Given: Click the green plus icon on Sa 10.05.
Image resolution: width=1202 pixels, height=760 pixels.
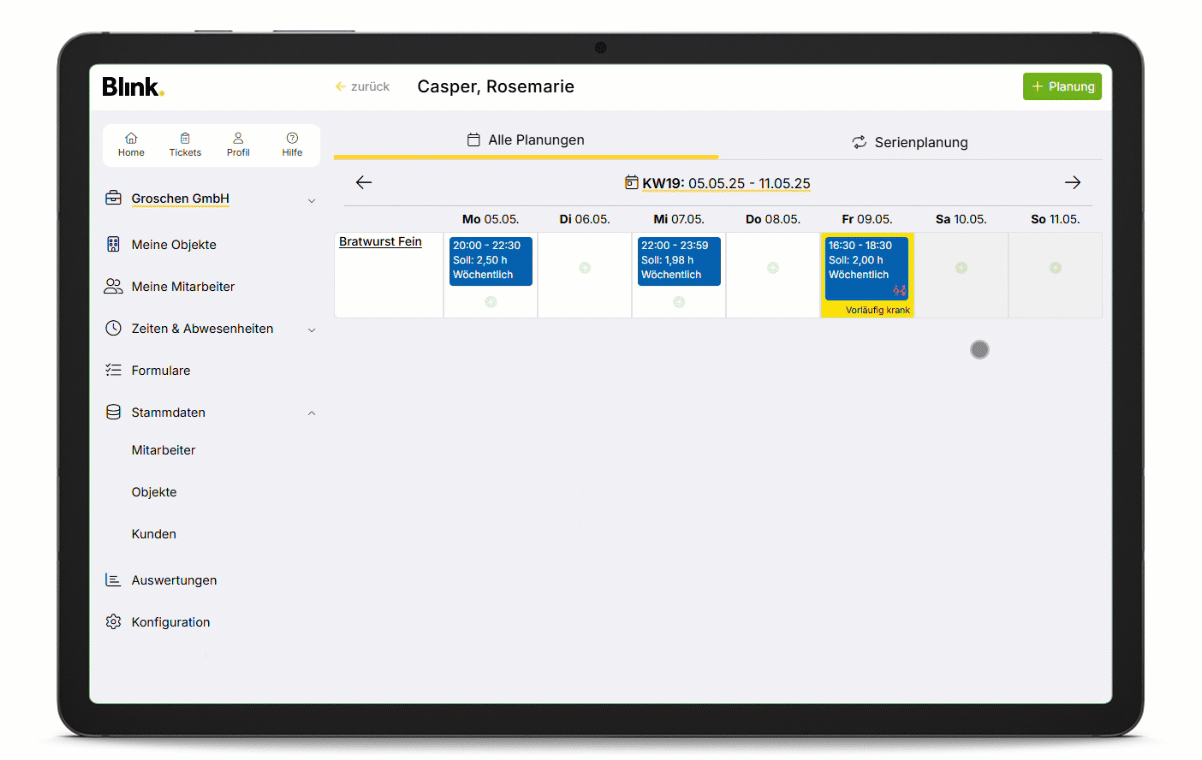Looking at the screenshot, I should 961,268.
